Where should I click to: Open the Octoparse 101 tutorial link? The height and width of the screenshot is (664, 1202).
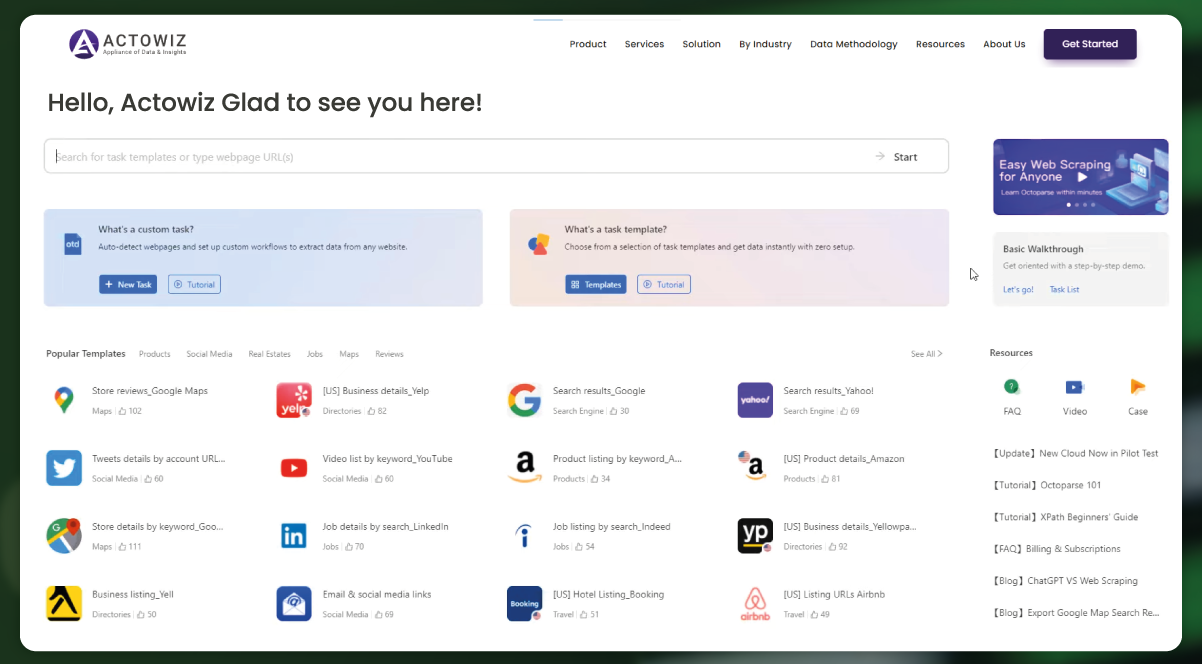coord(1046,485)
